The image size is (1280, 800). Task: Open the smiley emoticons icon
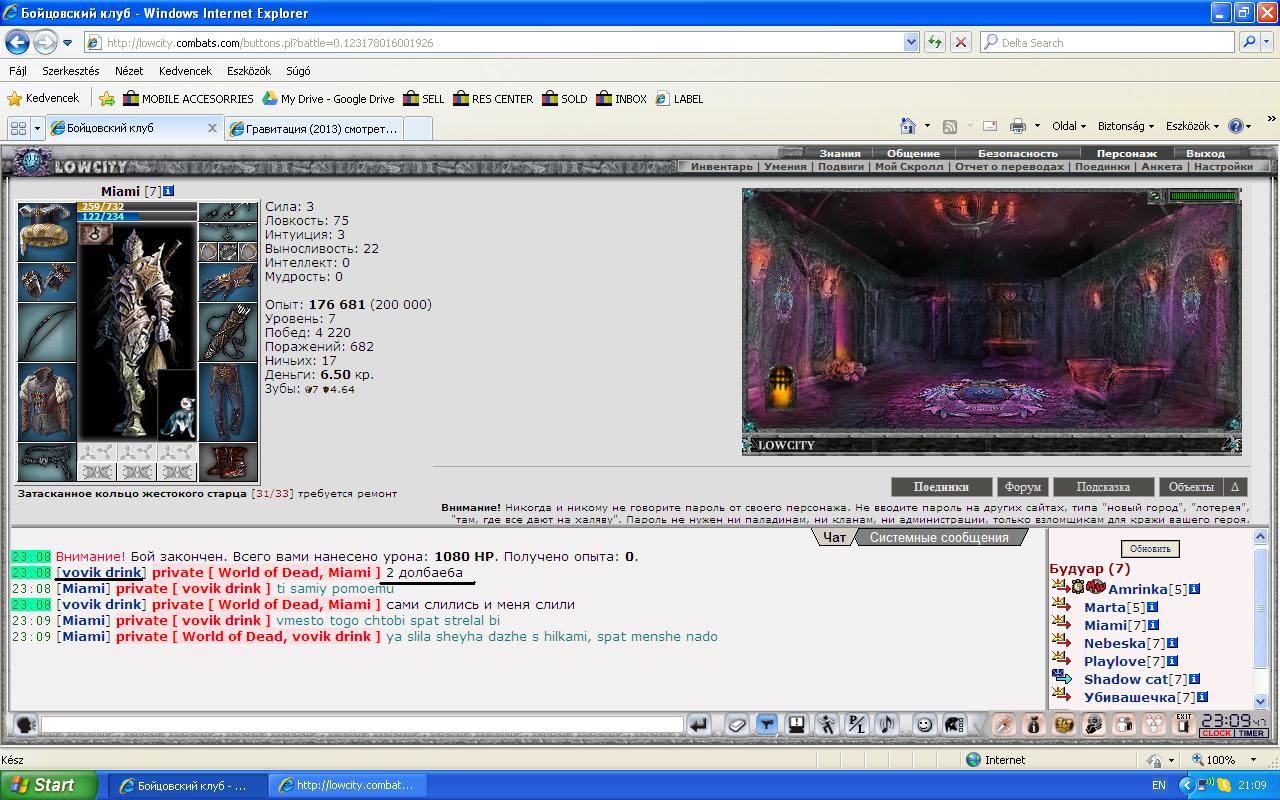925,724
